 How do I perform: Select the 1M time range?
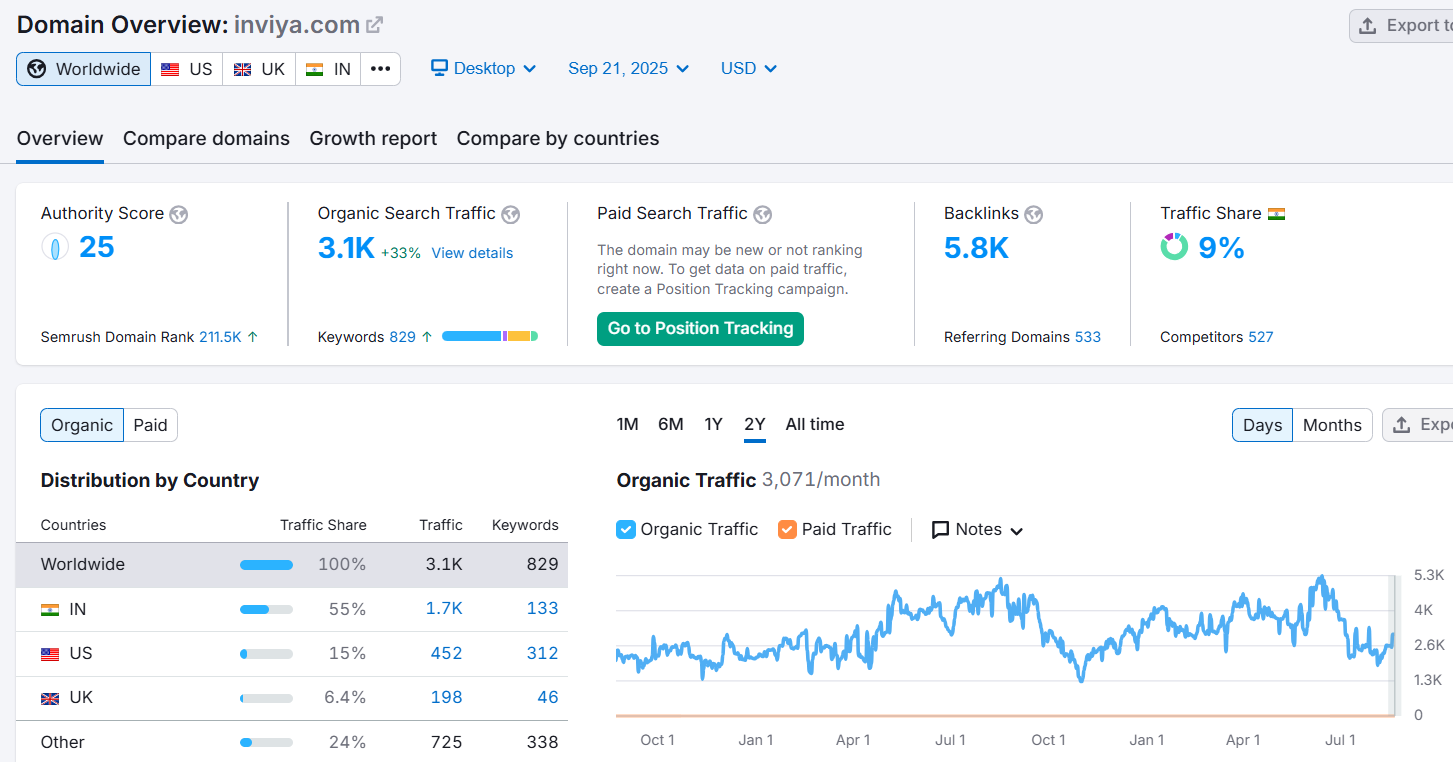pyautogui.click(x=627, y=425)
